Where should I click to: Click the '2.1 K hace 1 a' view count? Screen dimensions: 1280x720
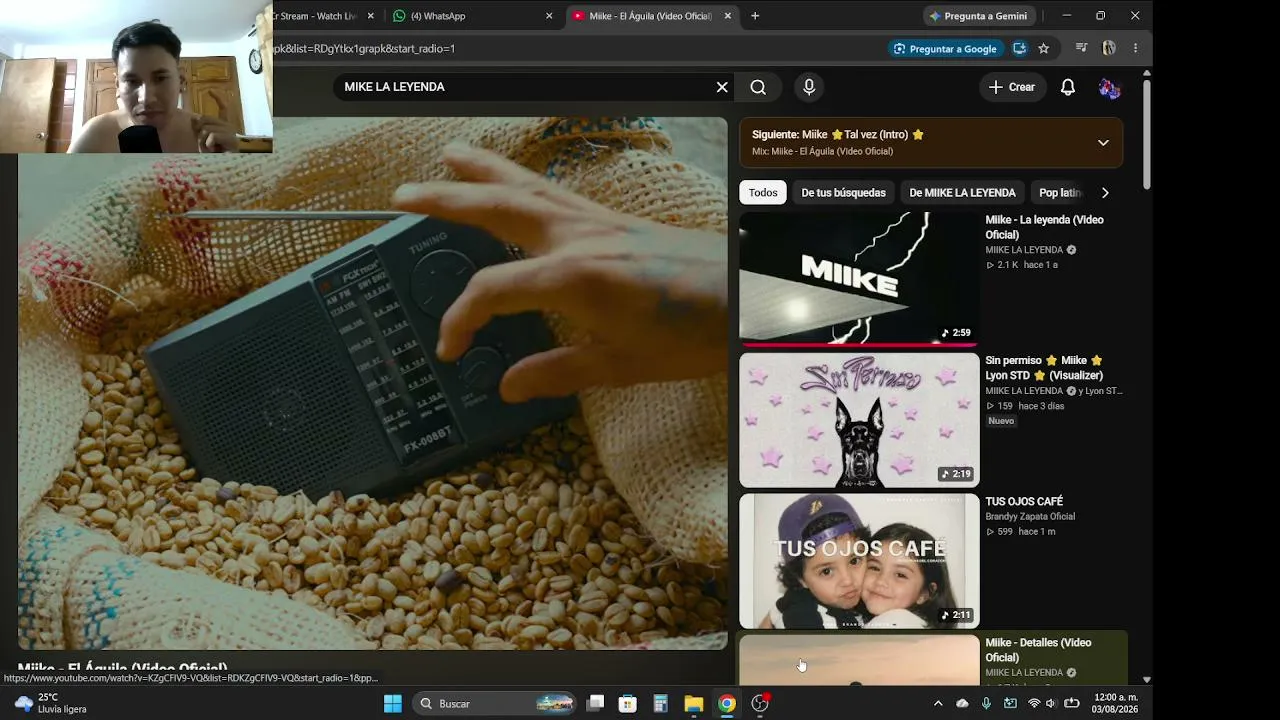1021,265
